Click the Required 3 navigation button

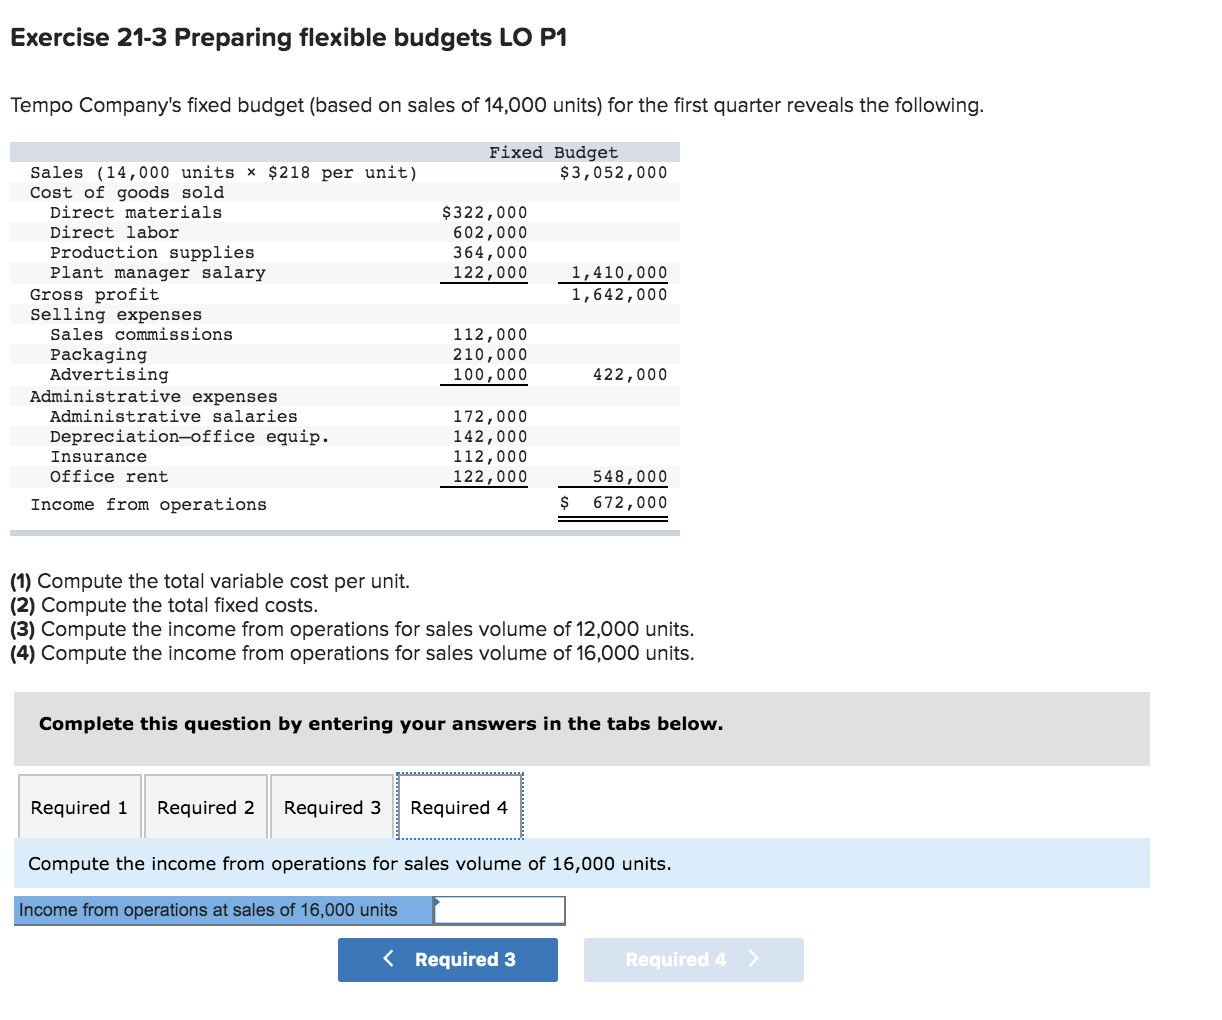point(448,959)
